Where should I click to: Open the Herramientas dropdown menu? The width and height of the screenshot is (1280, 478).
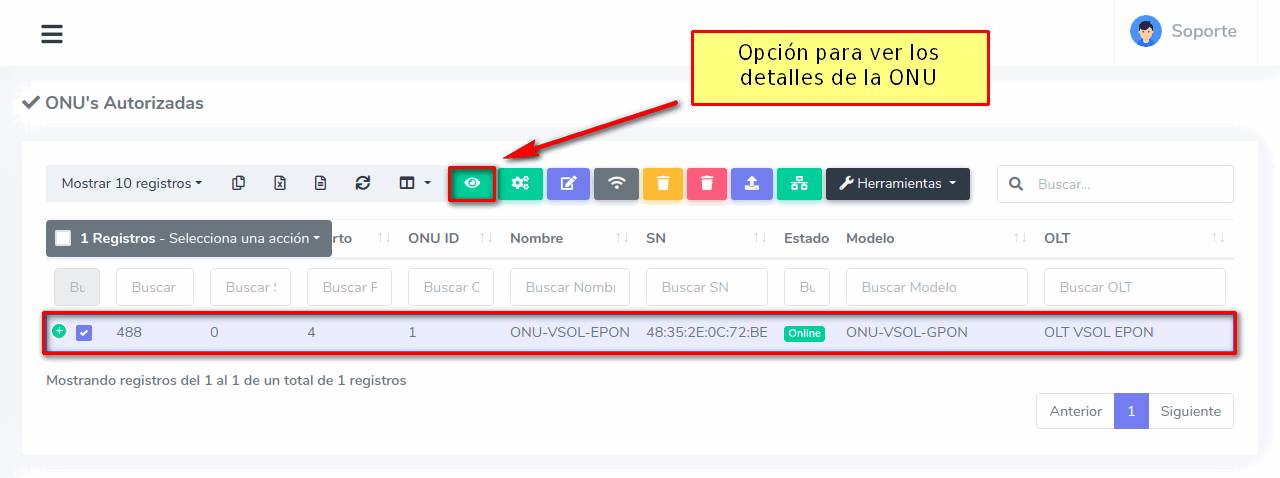(897, 184)
